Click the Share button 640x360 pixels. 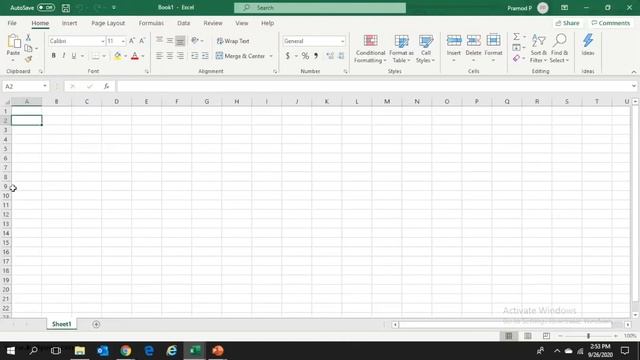(x=567, y=23)
